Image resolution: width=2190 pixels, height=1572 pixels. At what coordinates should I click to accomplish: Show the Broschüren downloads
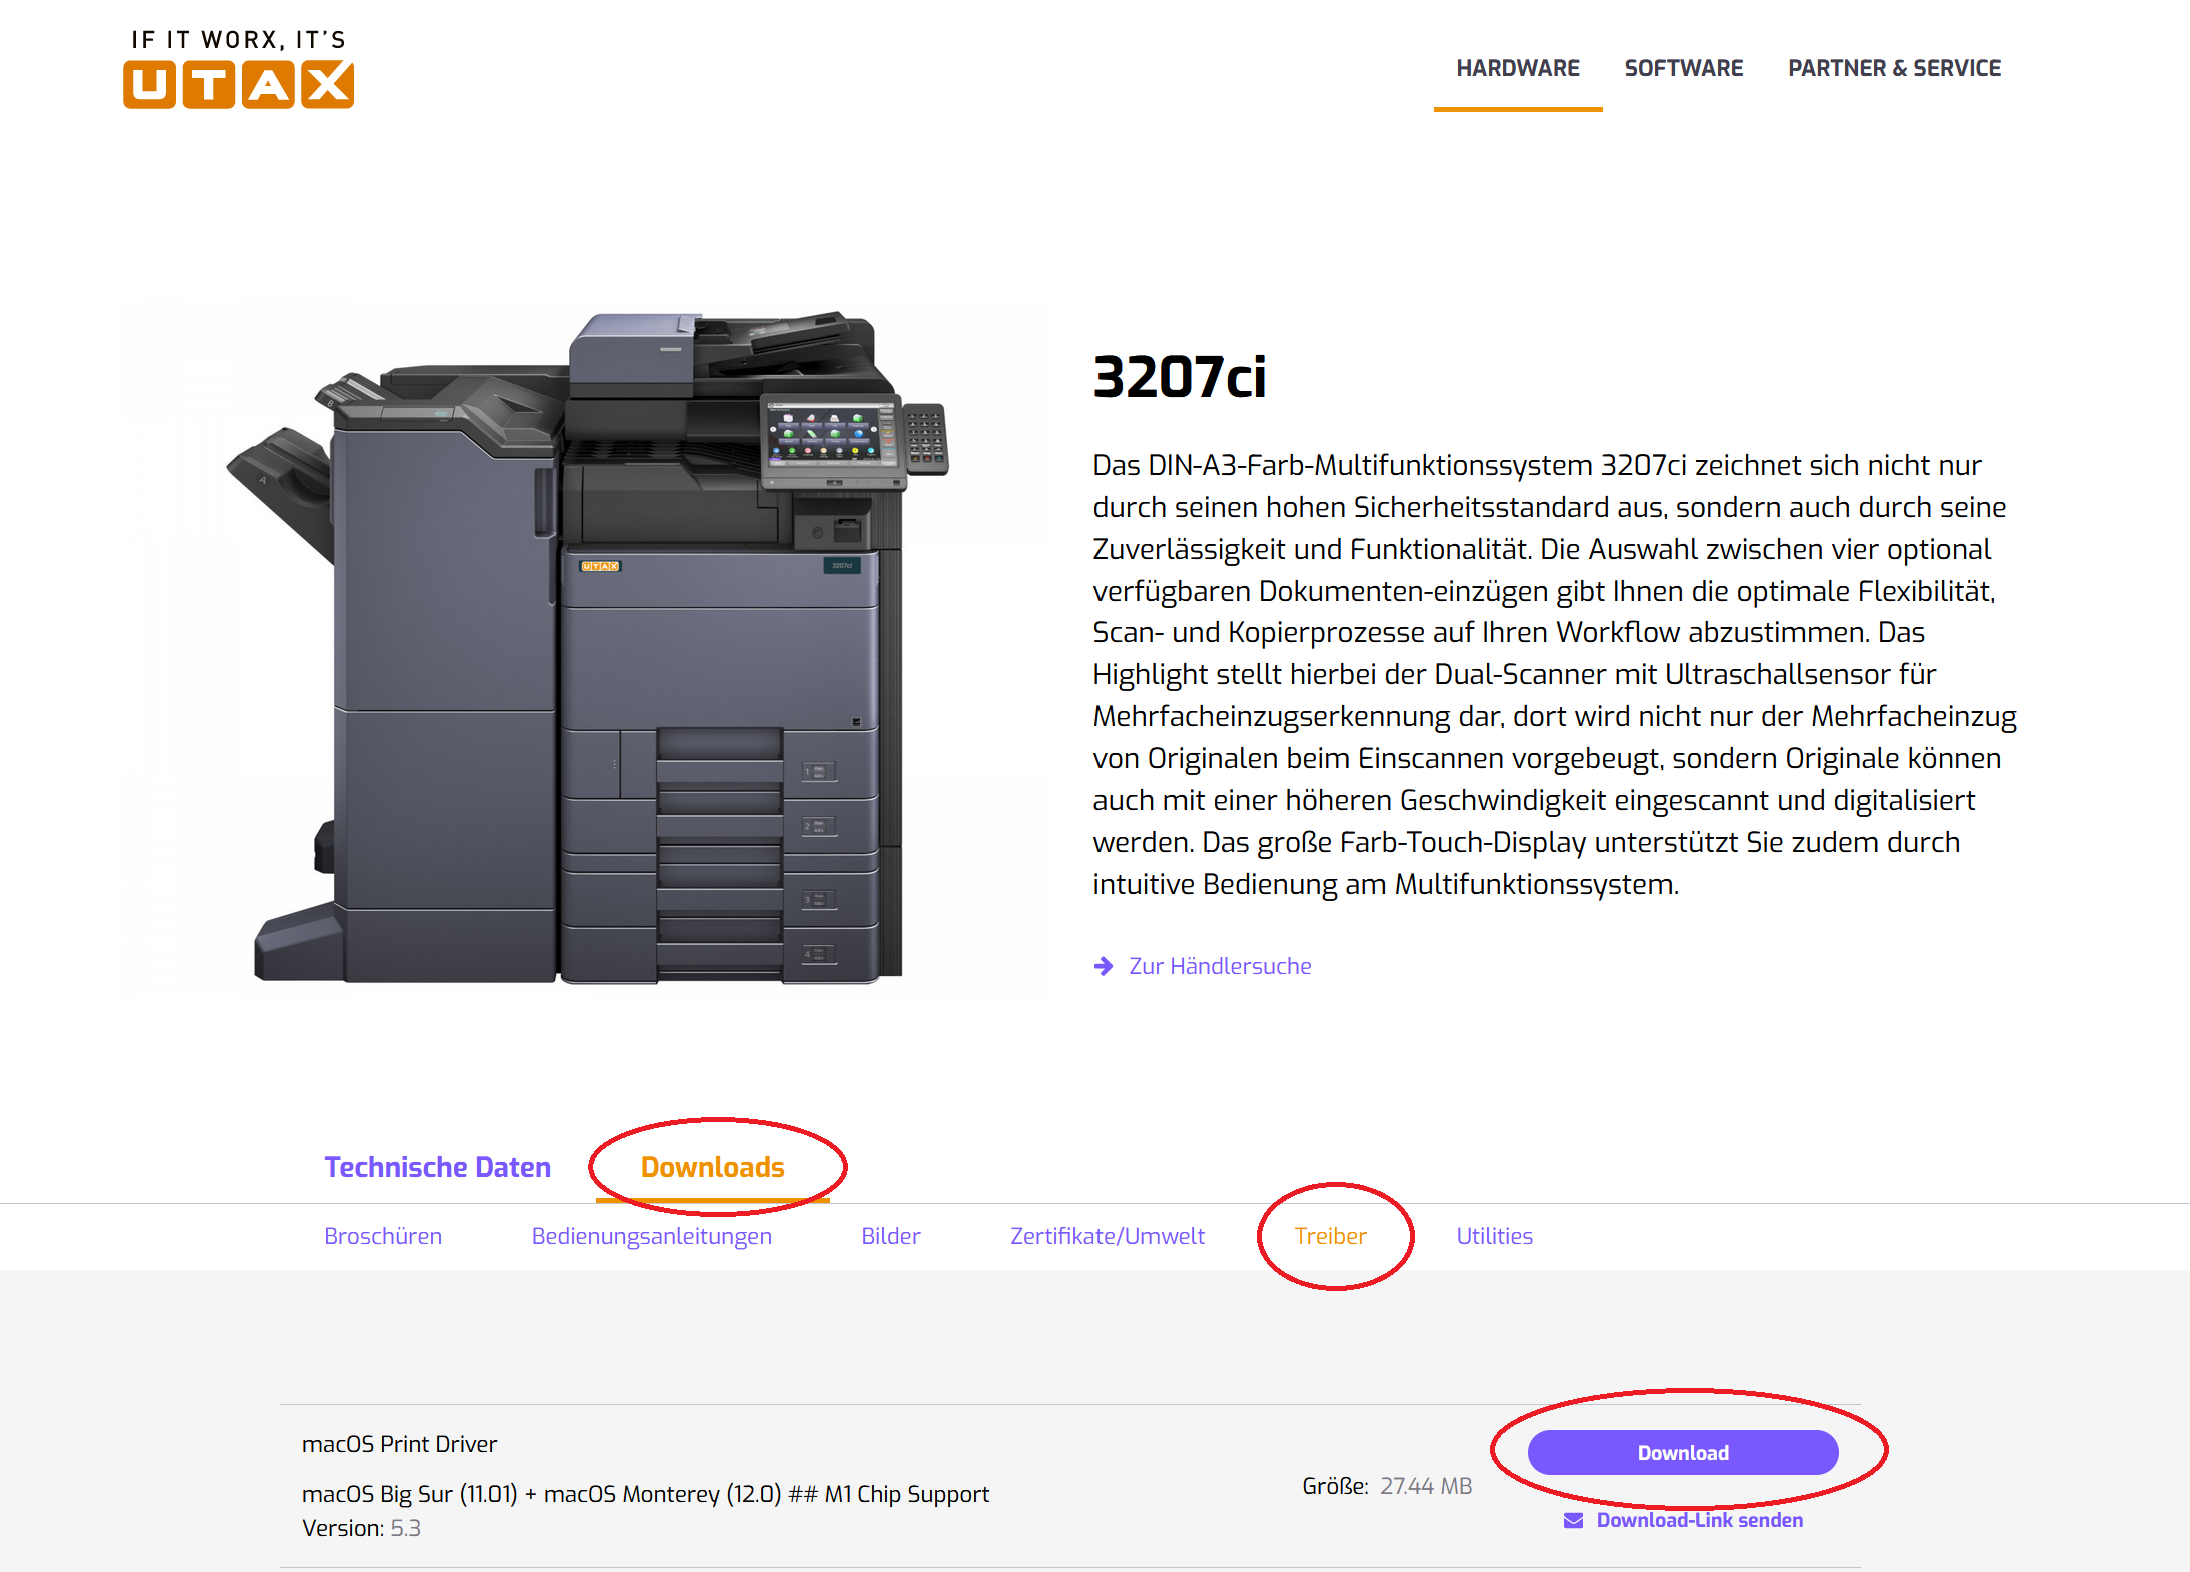(x=382, y=1236)
